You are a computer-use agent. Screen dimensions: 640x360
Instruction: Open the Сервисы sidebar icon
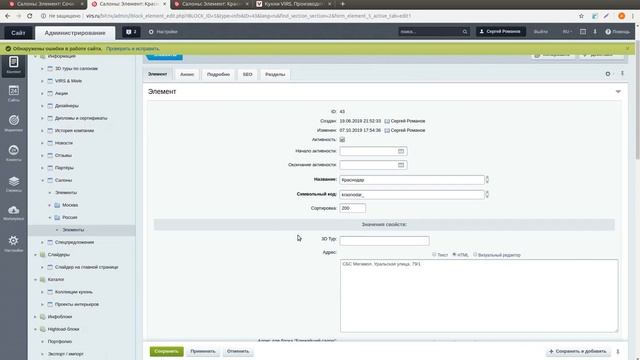pyautogui.click(x=13, y=184)
